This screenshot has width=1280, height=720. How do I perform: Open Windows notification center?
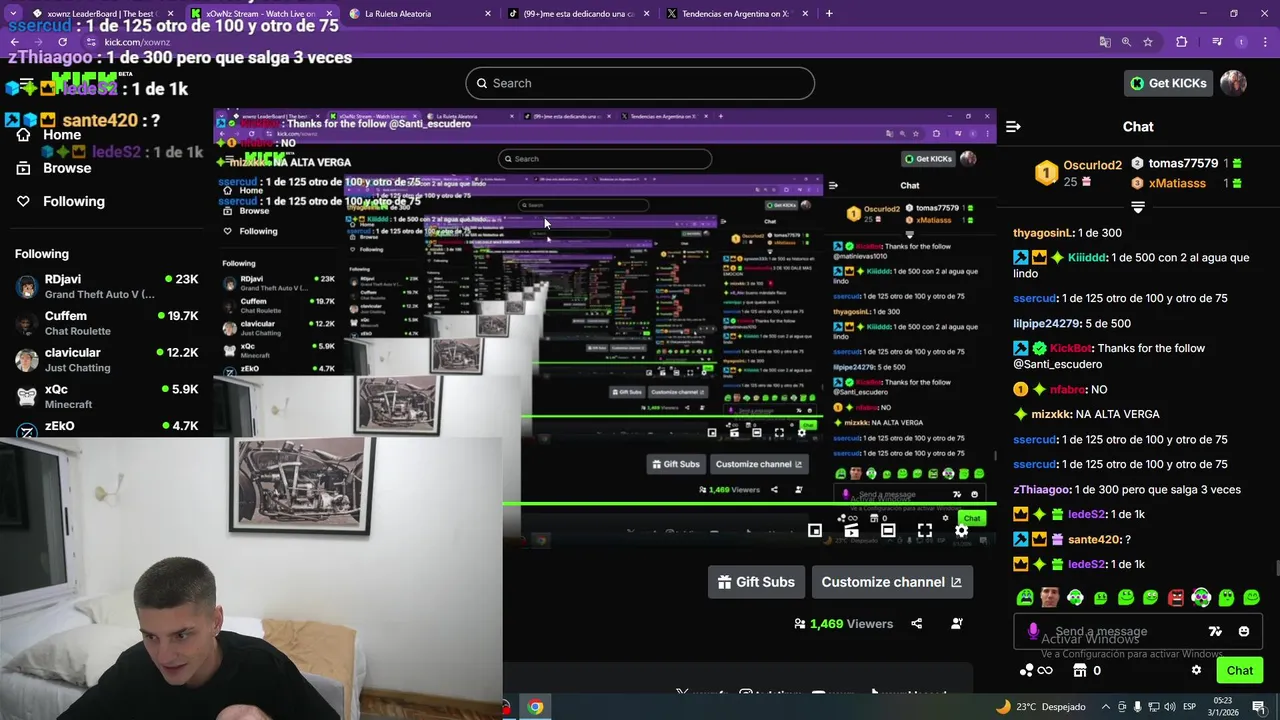(1259, 707)
